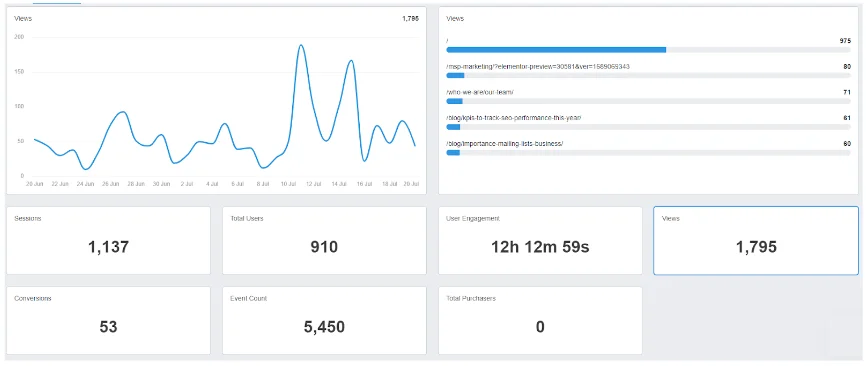Click the importance-mailing-lists-business views bar
This screenshot has width=866, height=366.
click(x=648, y=152)
